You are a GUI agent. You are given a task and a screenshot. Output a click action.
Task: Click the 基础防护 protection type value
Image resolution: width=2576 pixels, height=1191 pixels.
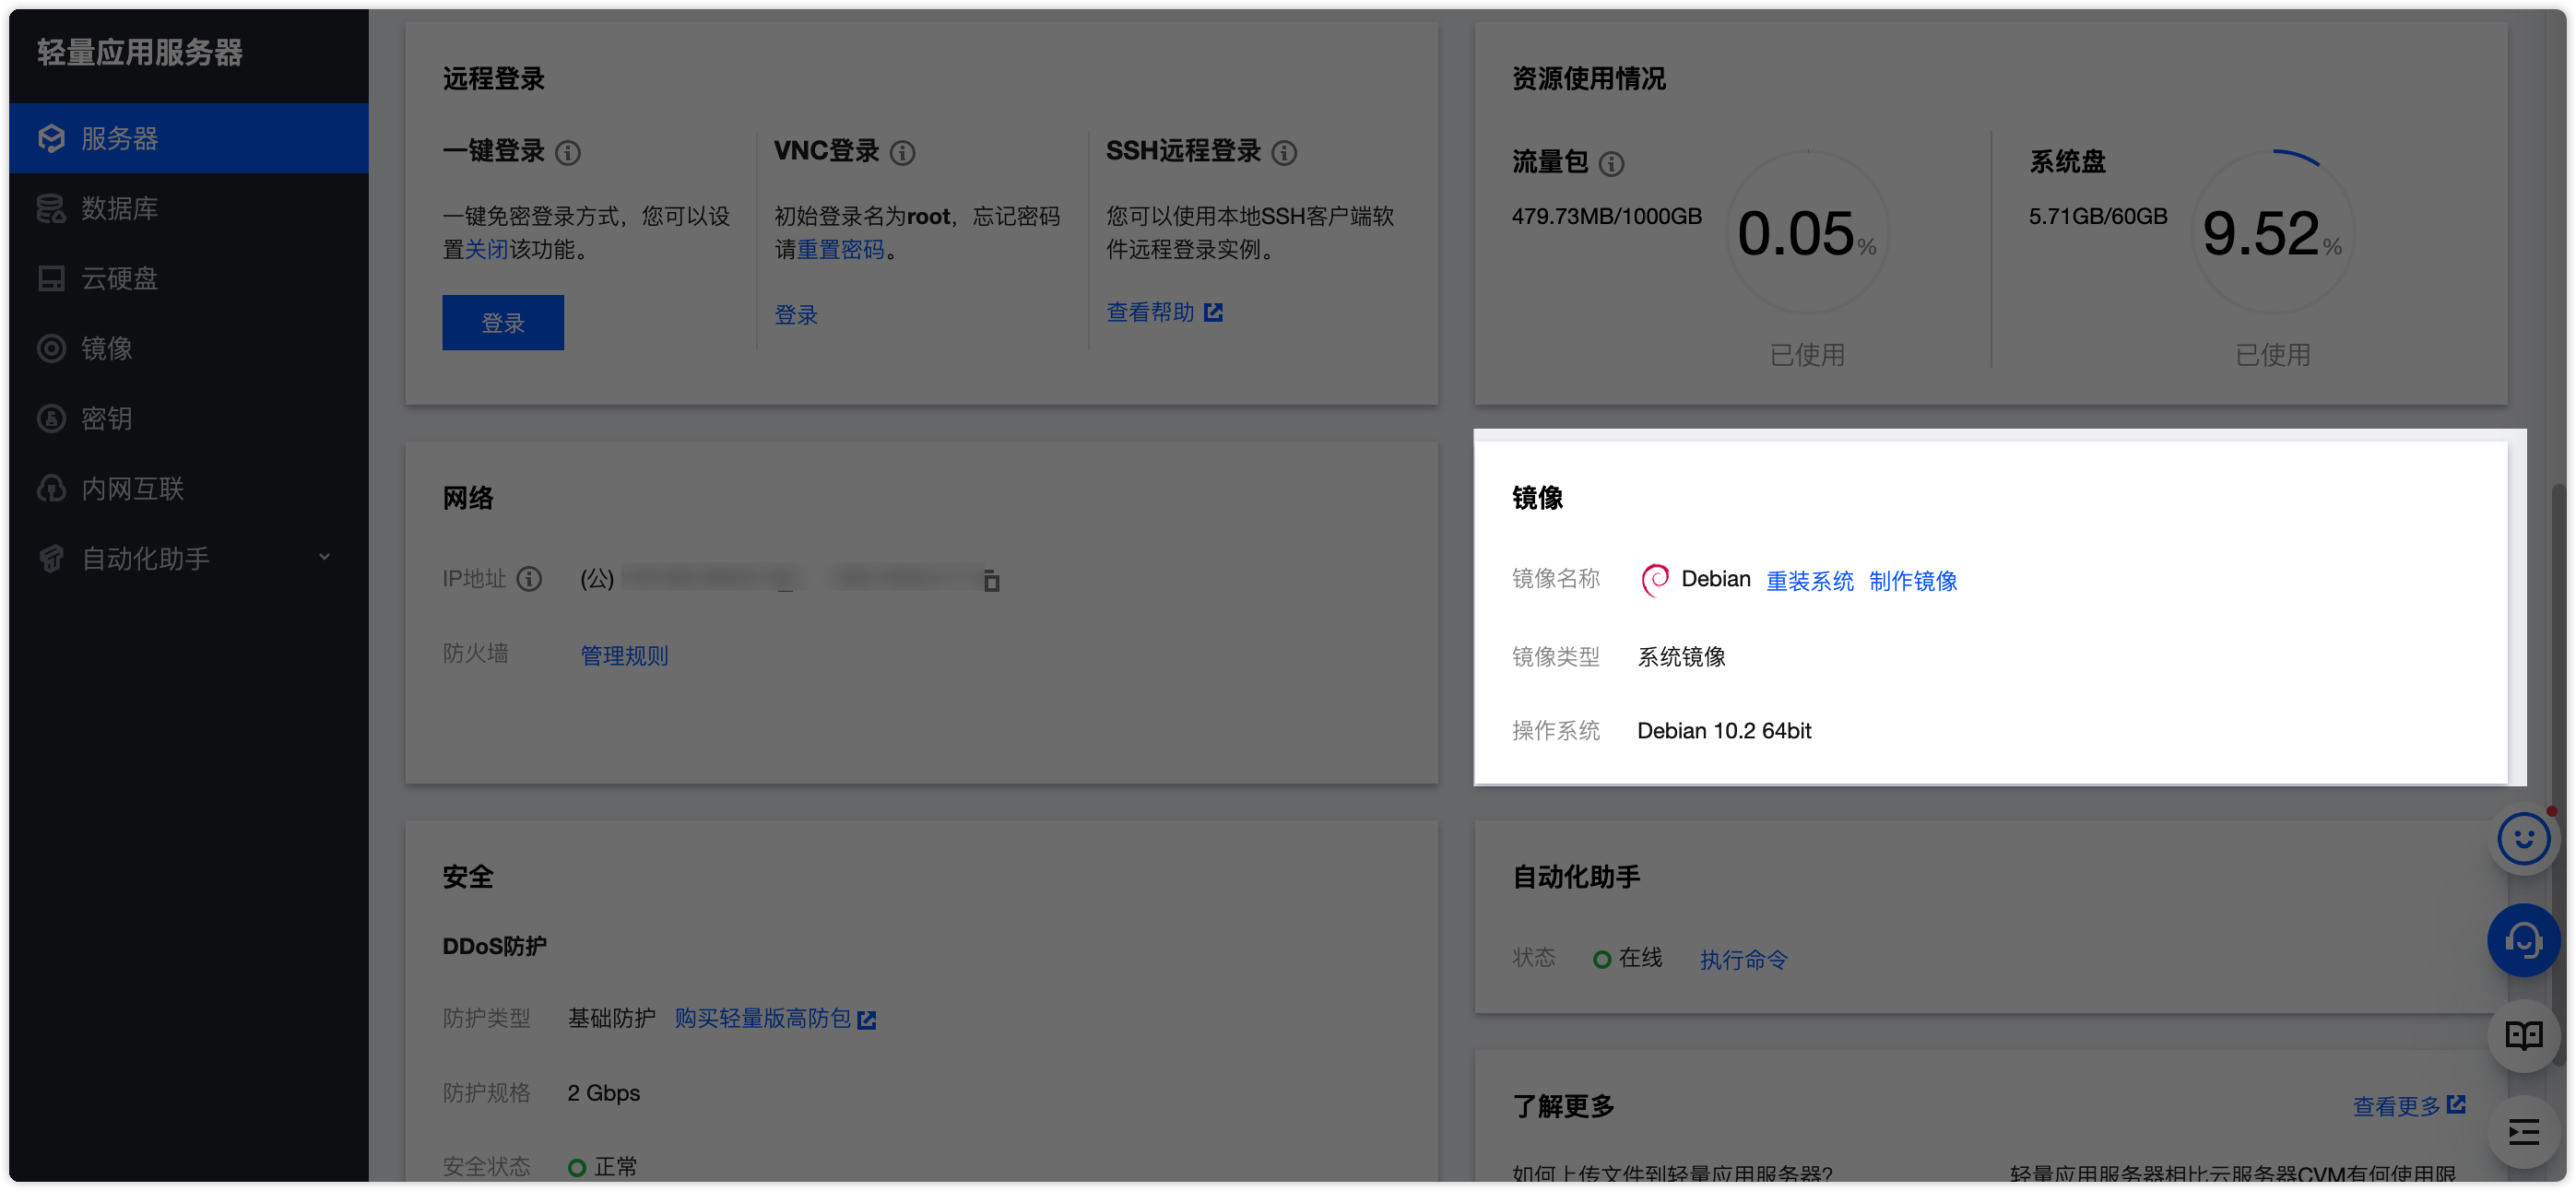(x=611, y=1018)
